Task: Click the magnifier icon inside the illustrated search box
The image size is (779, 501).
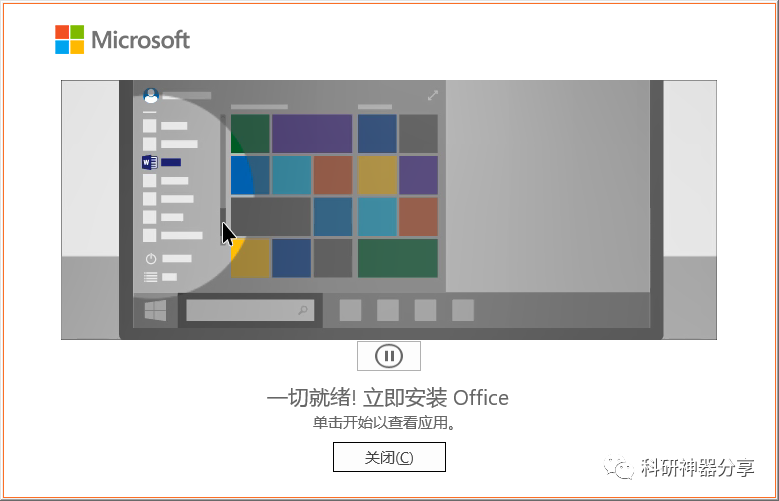Action: pyautogui.click(x=303, y=311)
